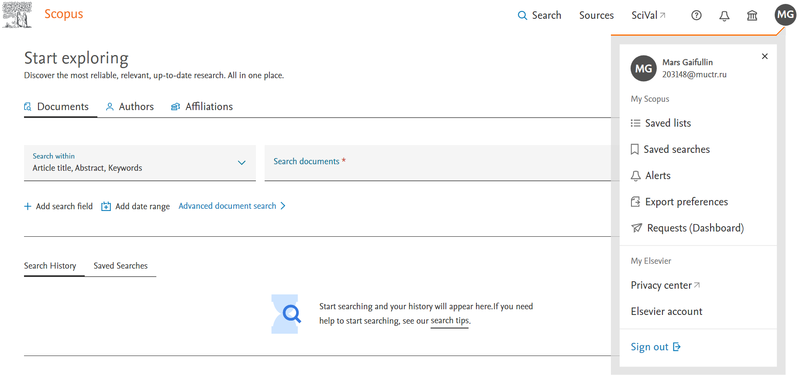Click the Privacy center external arrow icon
The width and height of the screenshot is (800, 387).
tap(697, 285)
